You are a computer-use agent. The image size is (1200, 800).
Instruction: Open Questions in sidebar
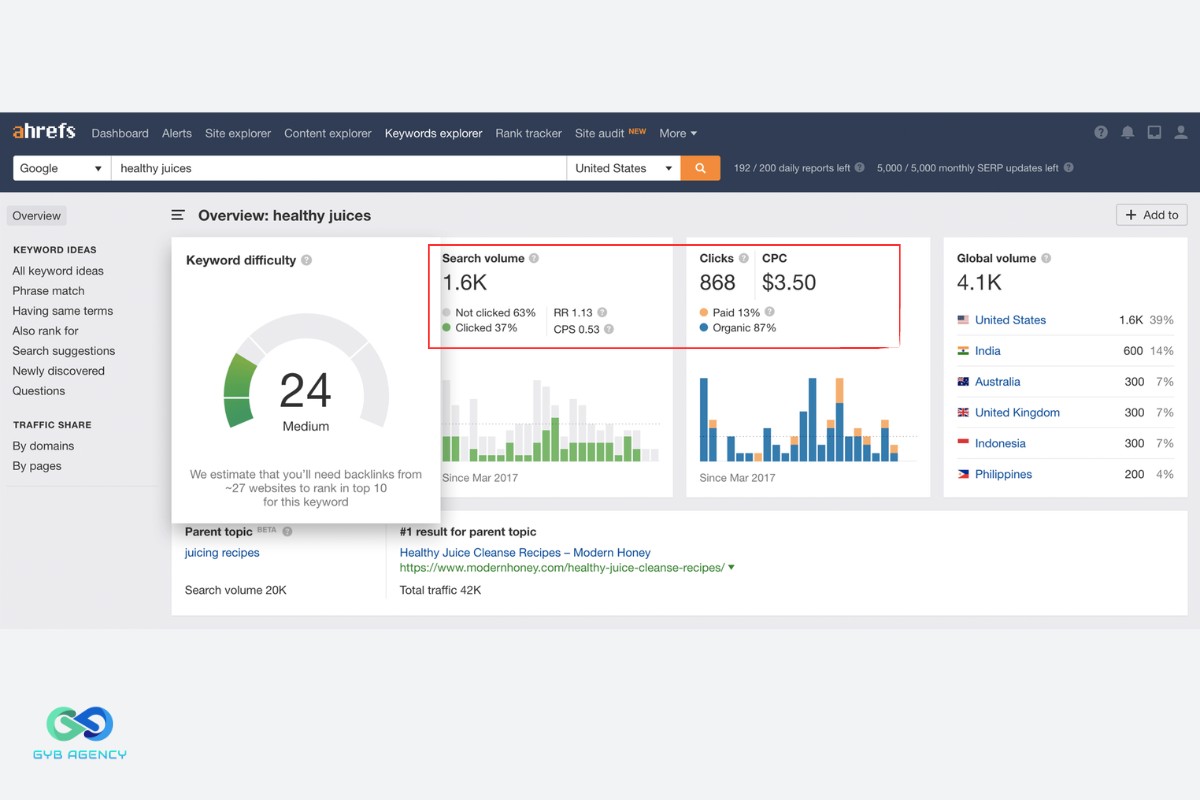point(39,391)
